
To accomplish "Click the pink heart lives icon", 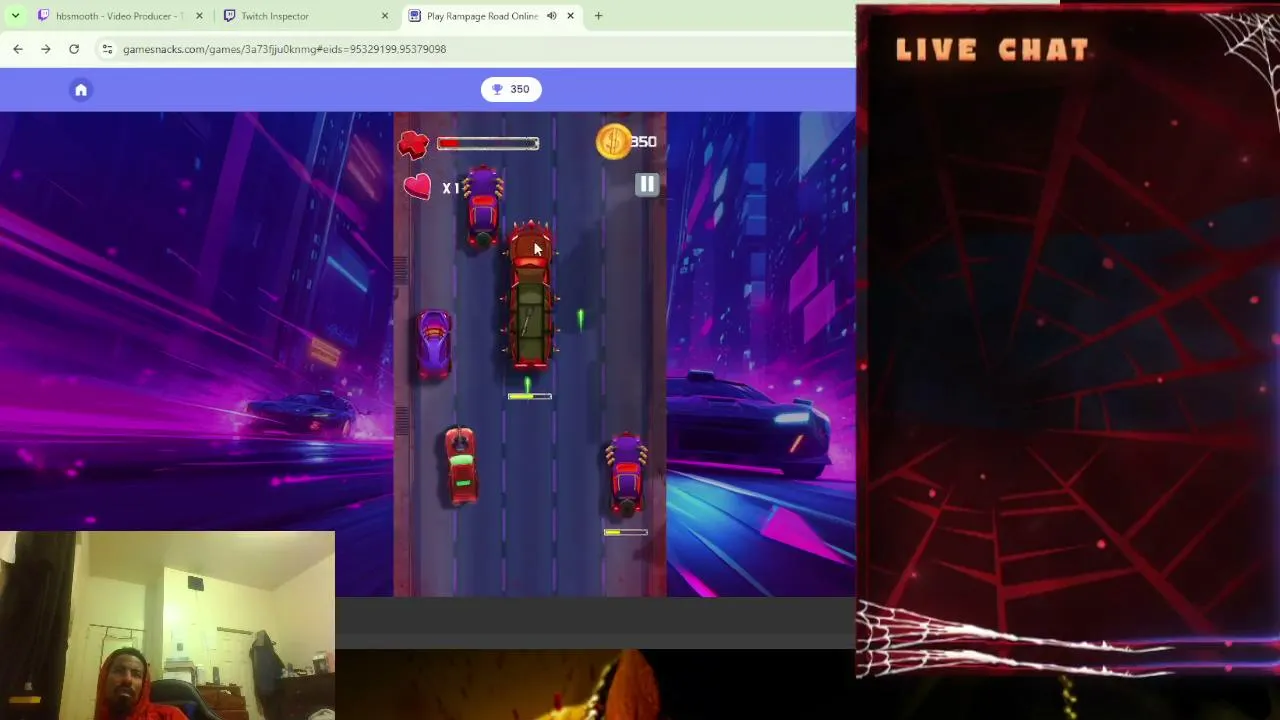I will (417, 186).
